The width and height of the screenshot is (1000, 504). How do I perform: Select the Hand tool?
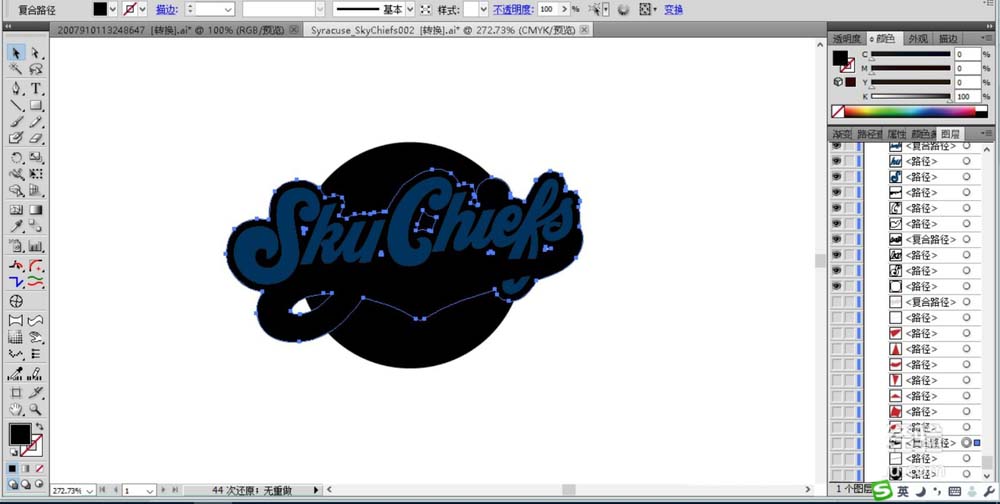point(17,409)
